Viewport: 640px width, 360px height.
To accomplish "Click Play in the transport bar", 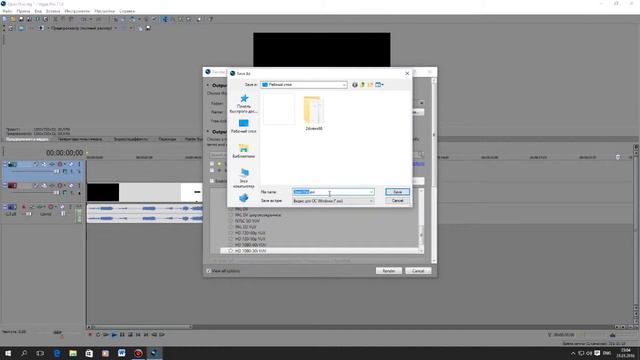I will tap(114, 335).
